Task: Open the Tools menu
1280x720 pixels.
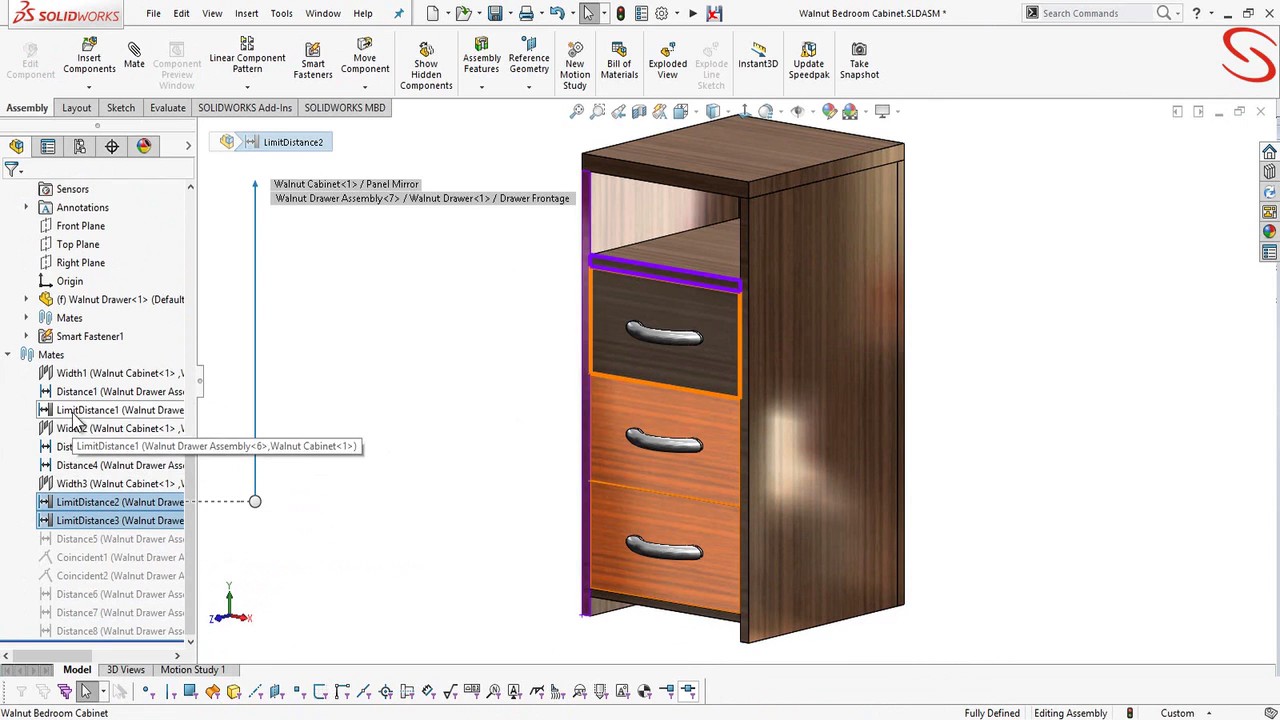Action: [281, 13]
